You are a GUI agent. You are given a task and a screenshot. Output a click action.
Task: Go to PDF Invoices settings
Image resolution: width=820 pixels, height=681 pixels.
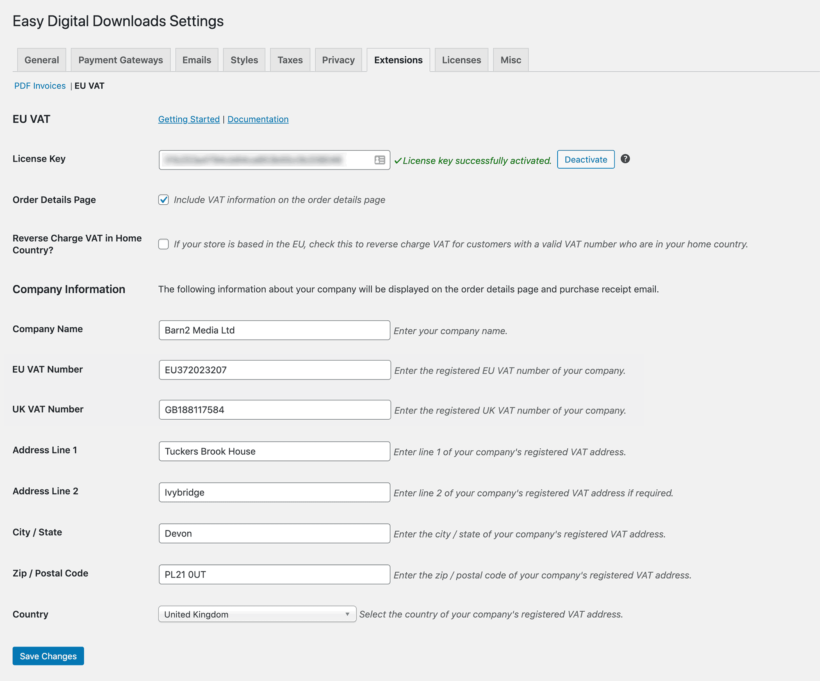[39, 85]
